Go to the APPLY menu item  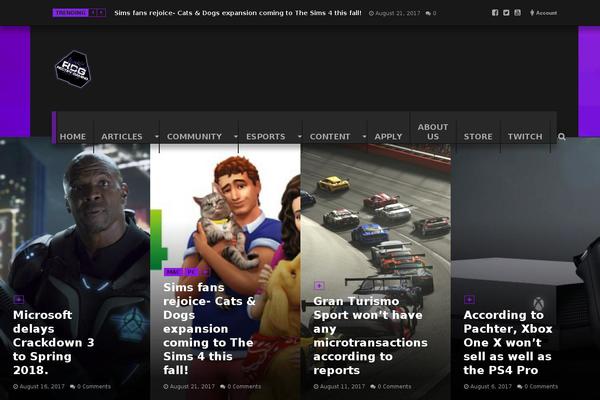pos(388,137)
